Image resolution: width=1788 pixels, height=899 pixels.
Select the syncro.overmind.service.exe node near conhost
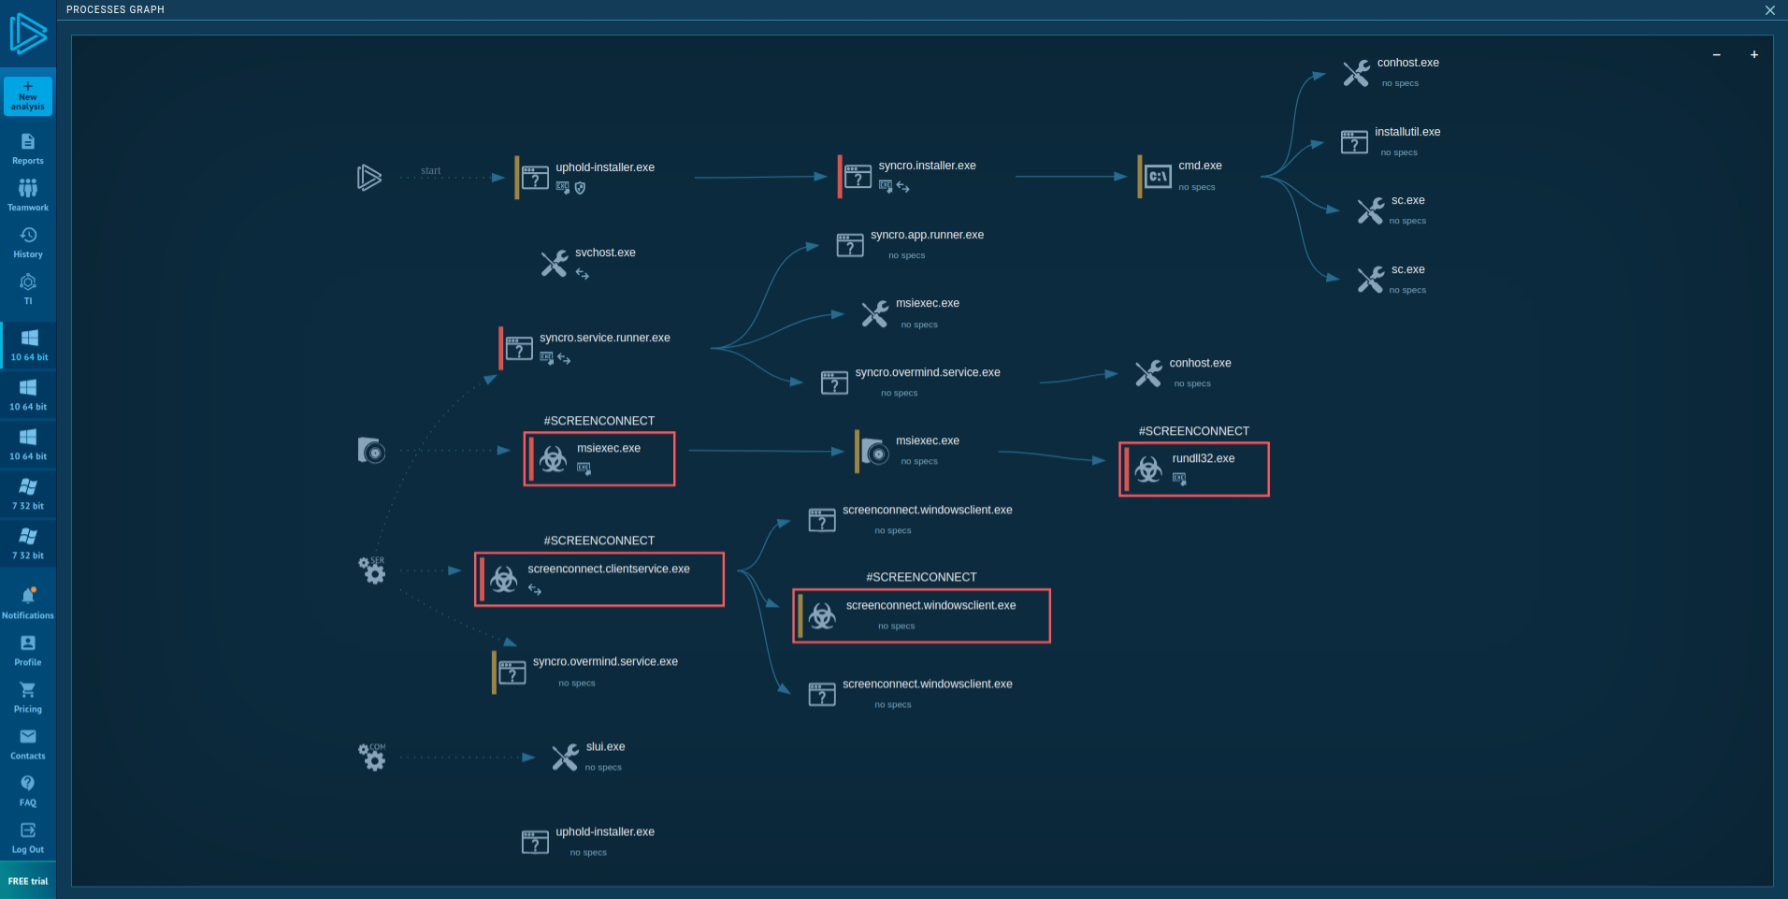[910, 383]
